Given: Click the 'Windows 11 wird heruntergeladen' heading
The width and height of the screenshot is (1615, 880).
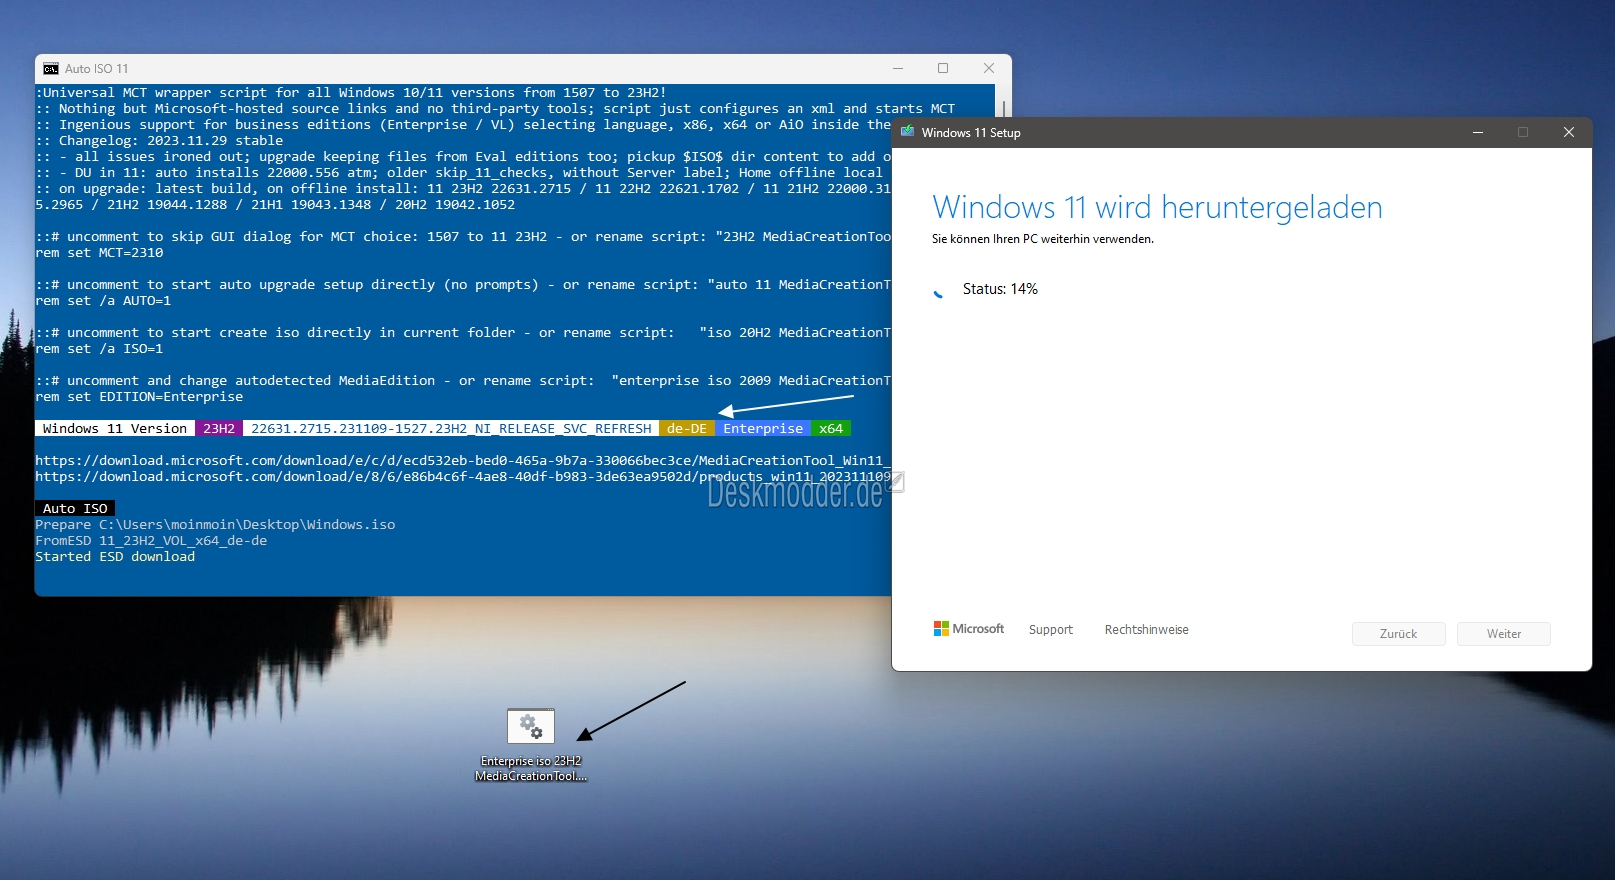Looking at the screenshot, I should [x=1157, y=207].
